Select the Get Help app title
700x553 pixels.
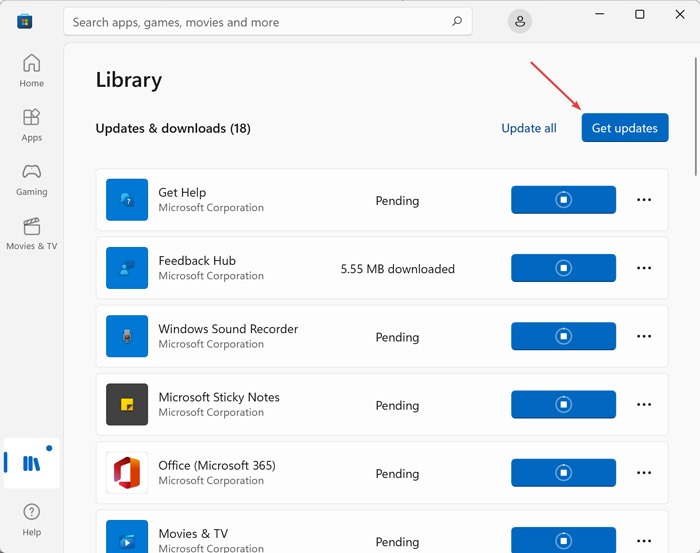tap(182, 192)
